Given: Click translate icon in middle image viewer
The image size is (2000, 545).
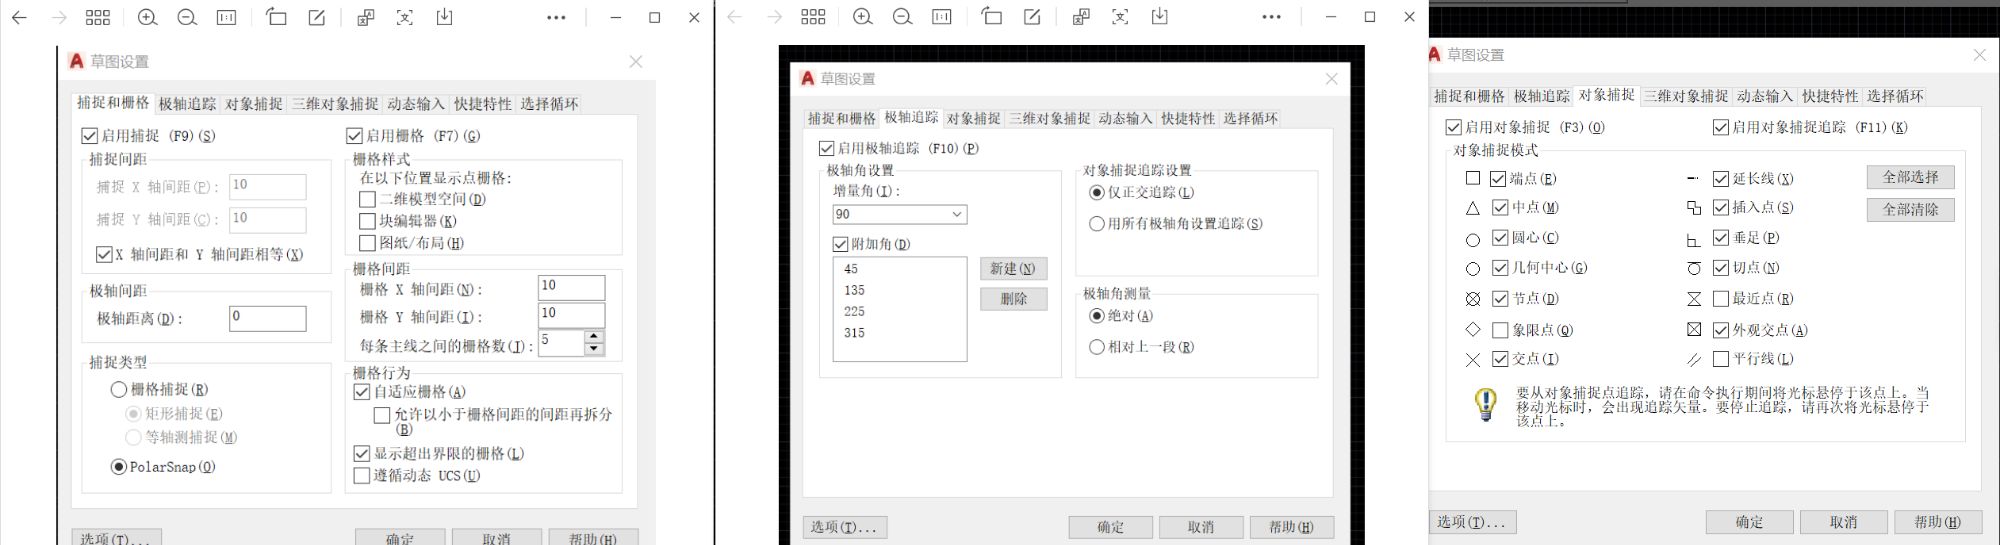Looking at the screenshot, I should pyautogui.click(x=1081, y=17).
